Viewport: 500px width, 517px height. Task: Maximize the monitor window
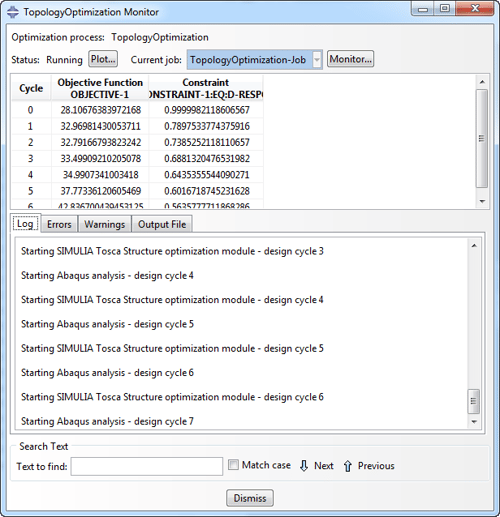tap(445, 8)
